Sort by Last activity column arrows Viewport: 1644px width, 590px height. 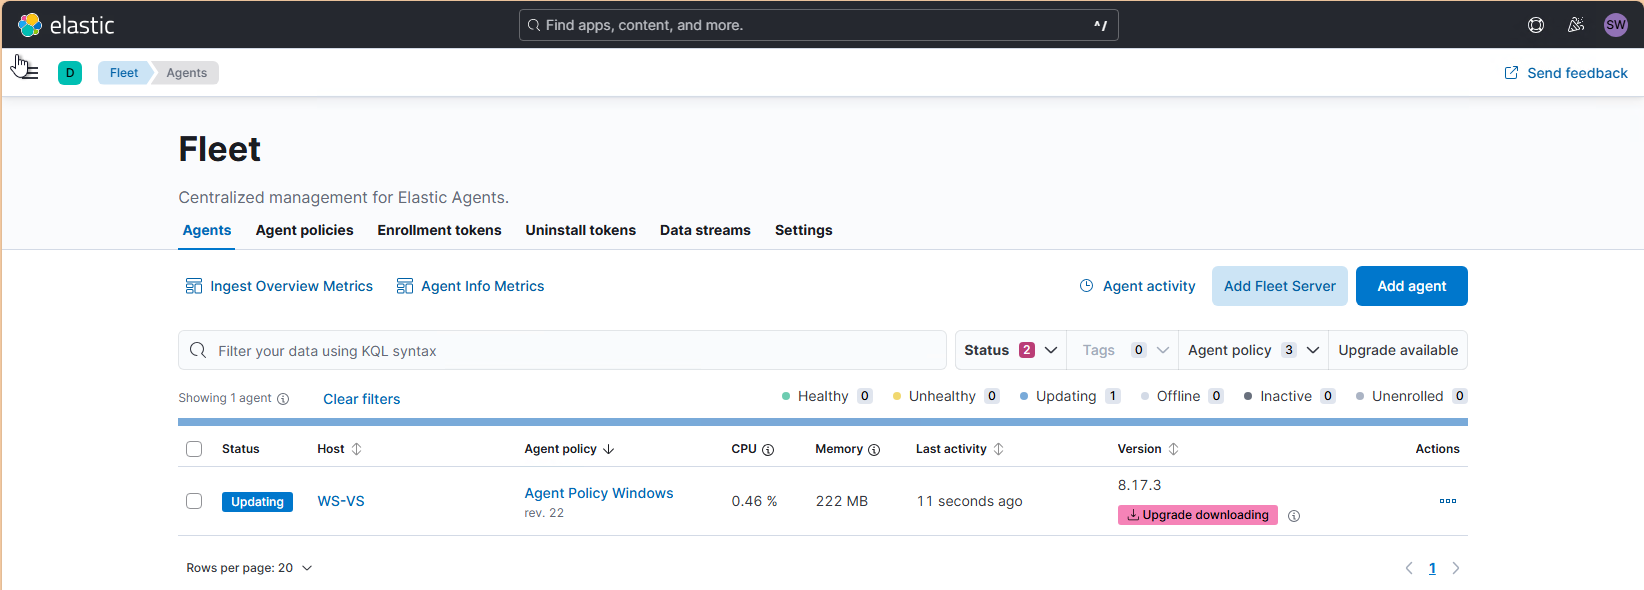point(998,449)
